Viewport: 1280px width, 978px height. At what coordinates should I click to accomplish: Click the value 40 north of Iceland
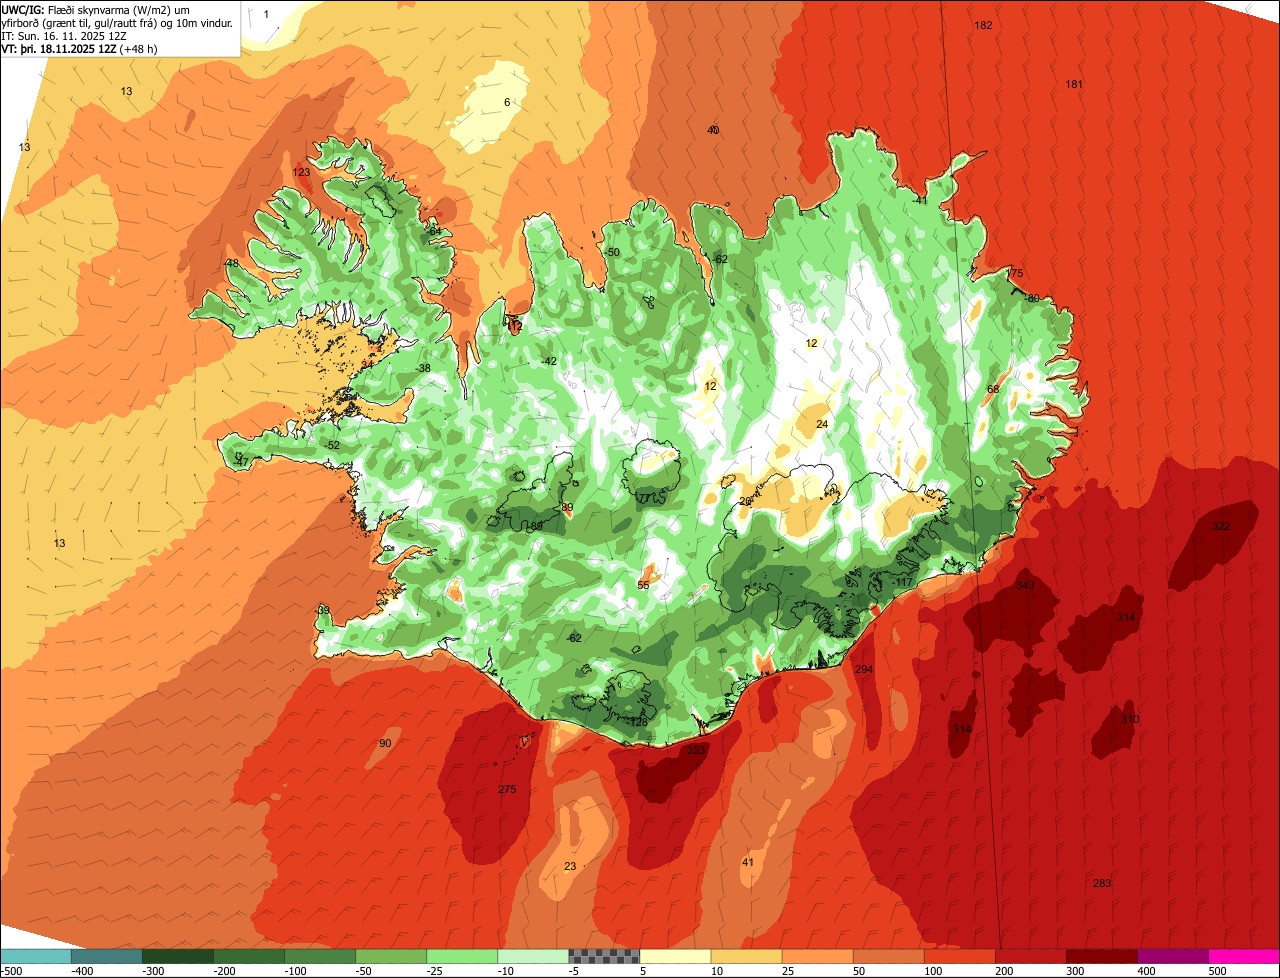713,130
